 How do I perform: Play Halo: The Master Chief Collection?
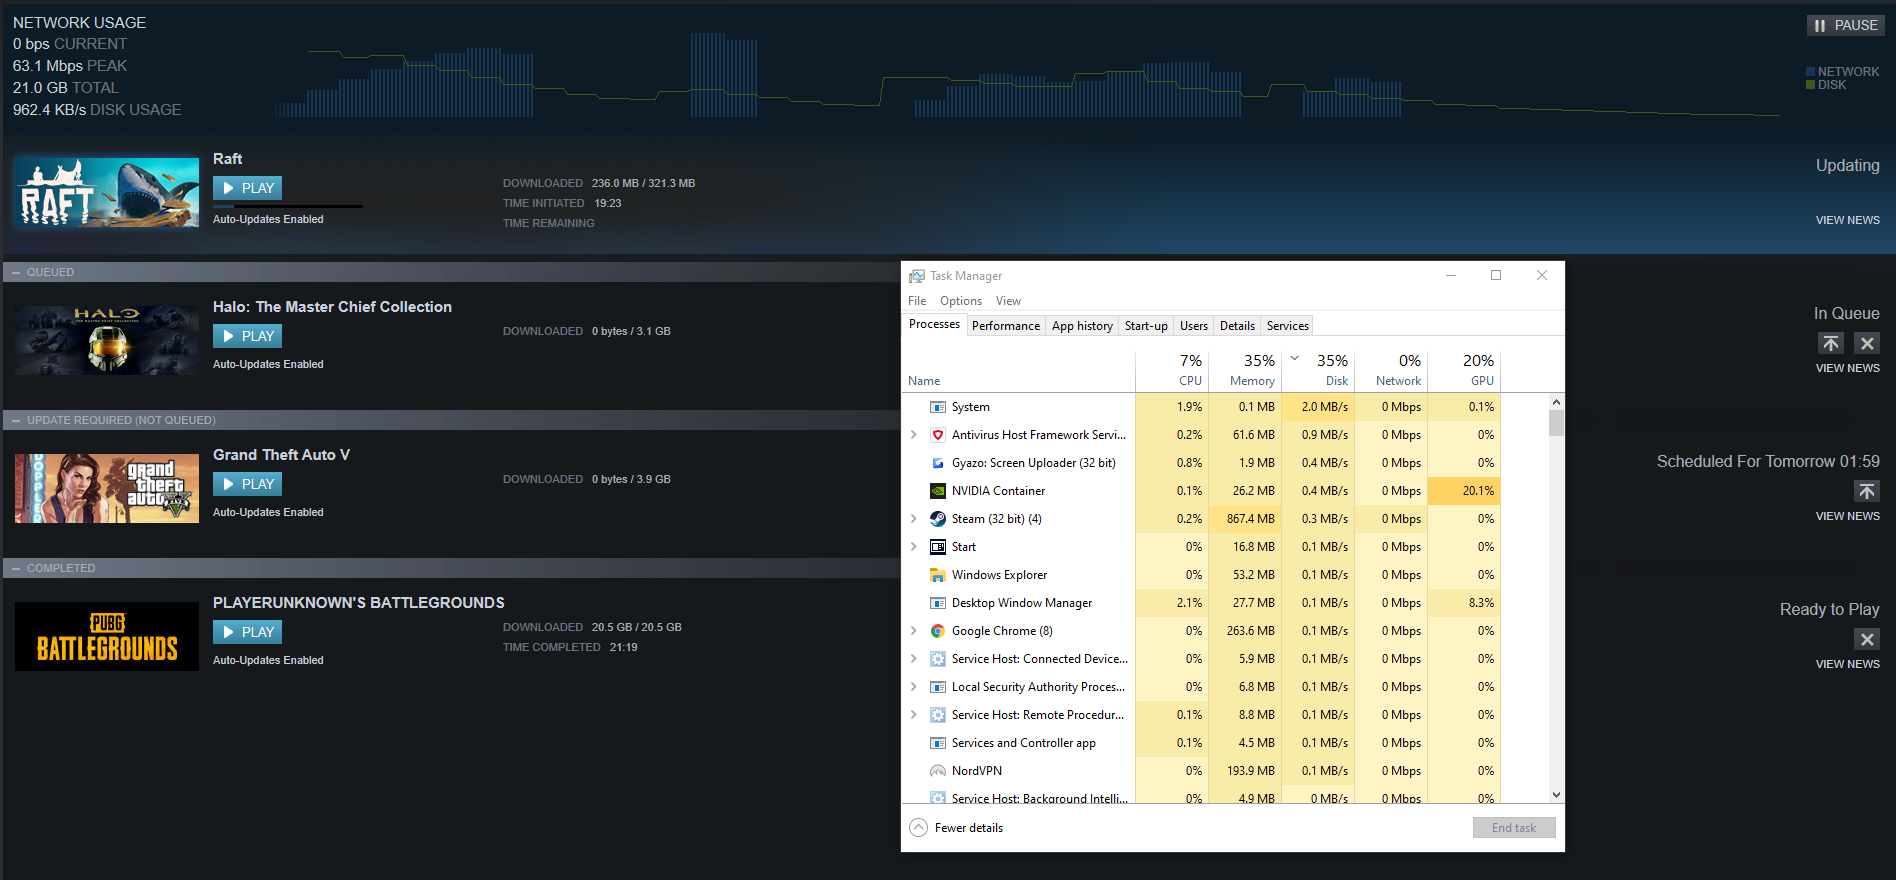(247, 336)
